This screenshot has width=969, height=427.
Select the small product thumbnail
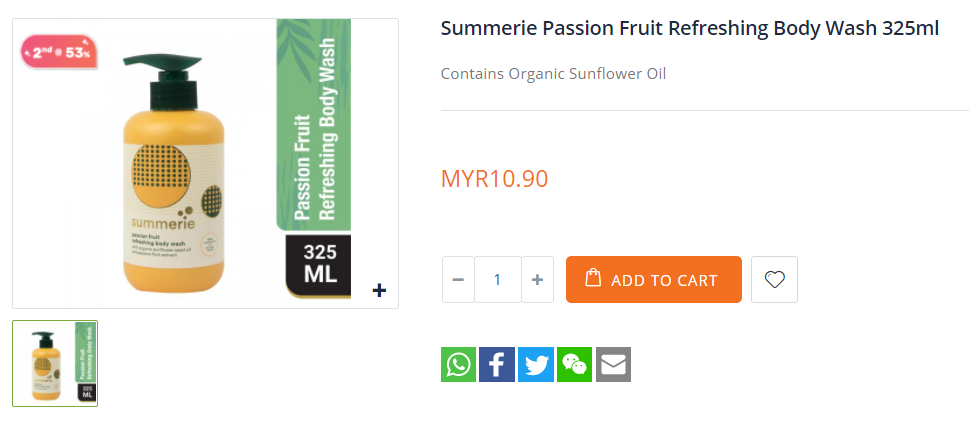tap(55, 364)
